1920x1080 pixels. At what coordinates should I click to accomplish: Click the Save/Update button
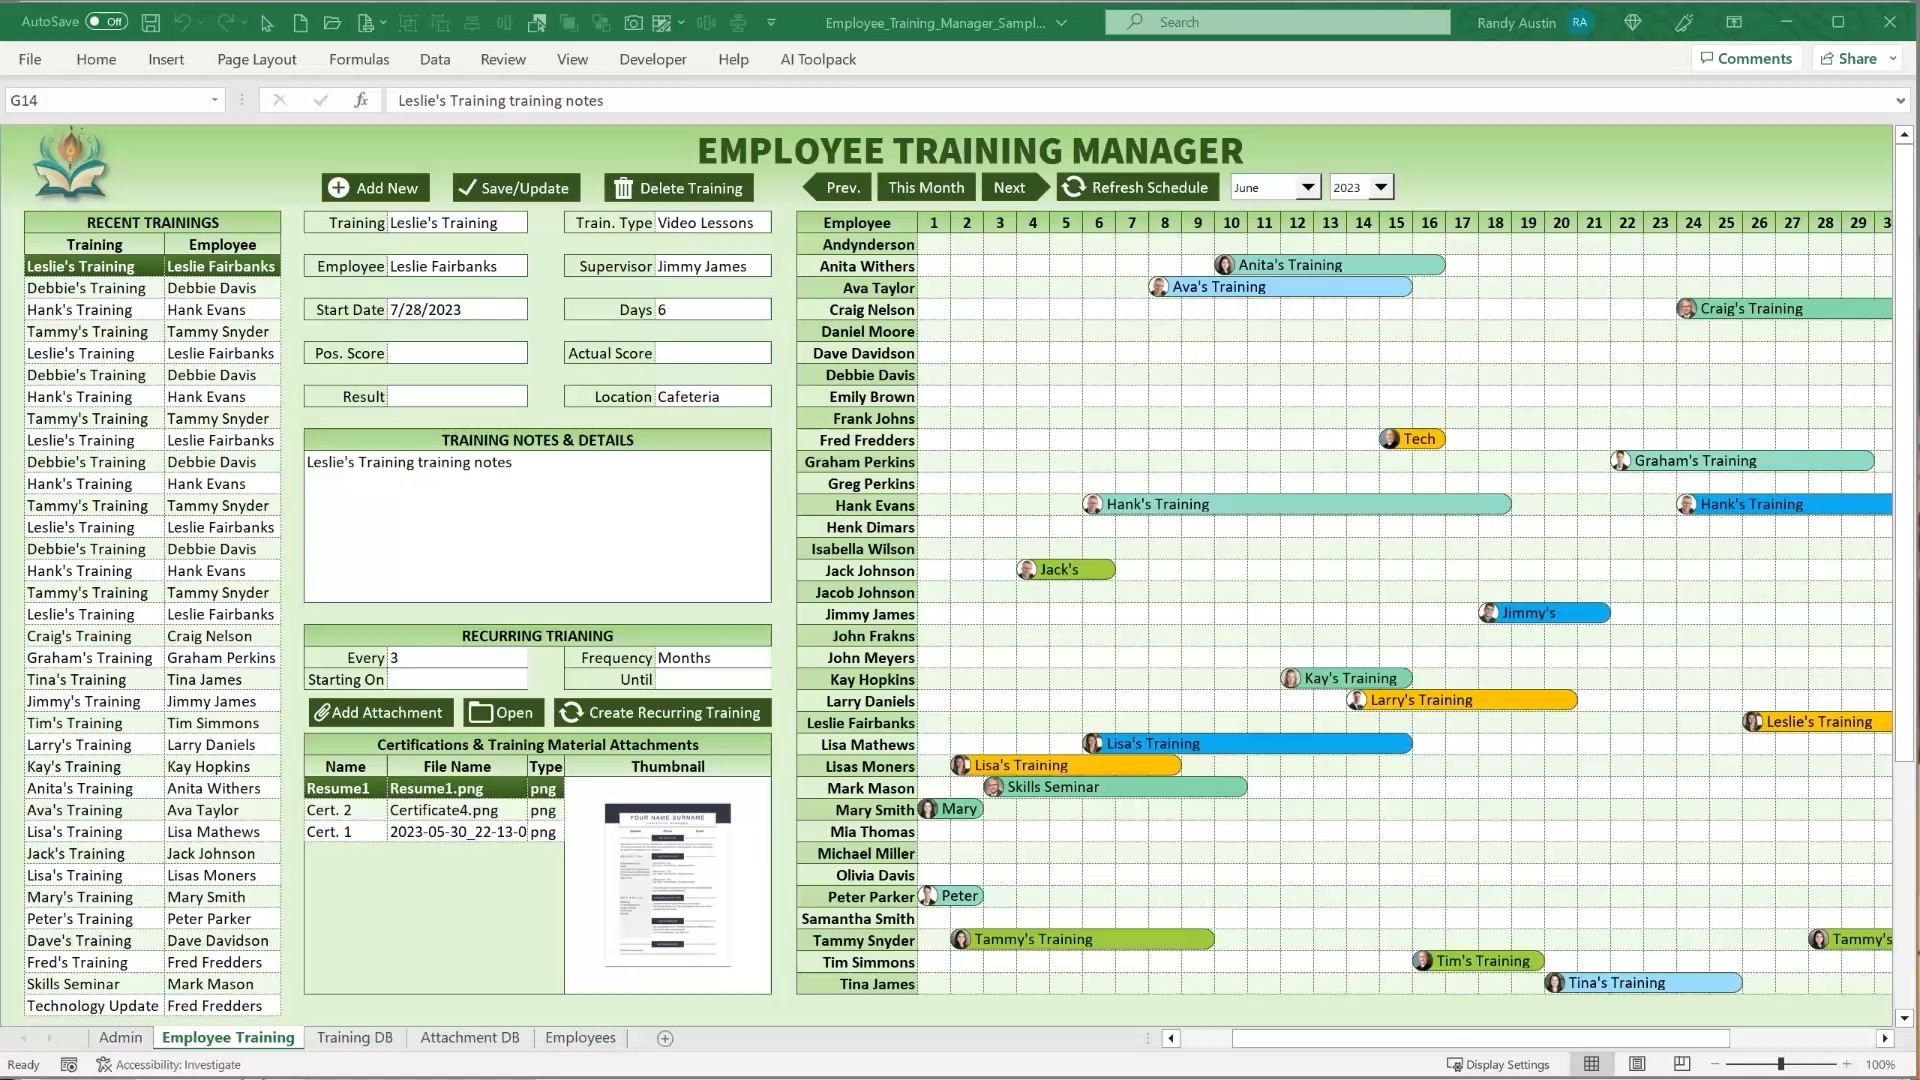coord(516,188)
